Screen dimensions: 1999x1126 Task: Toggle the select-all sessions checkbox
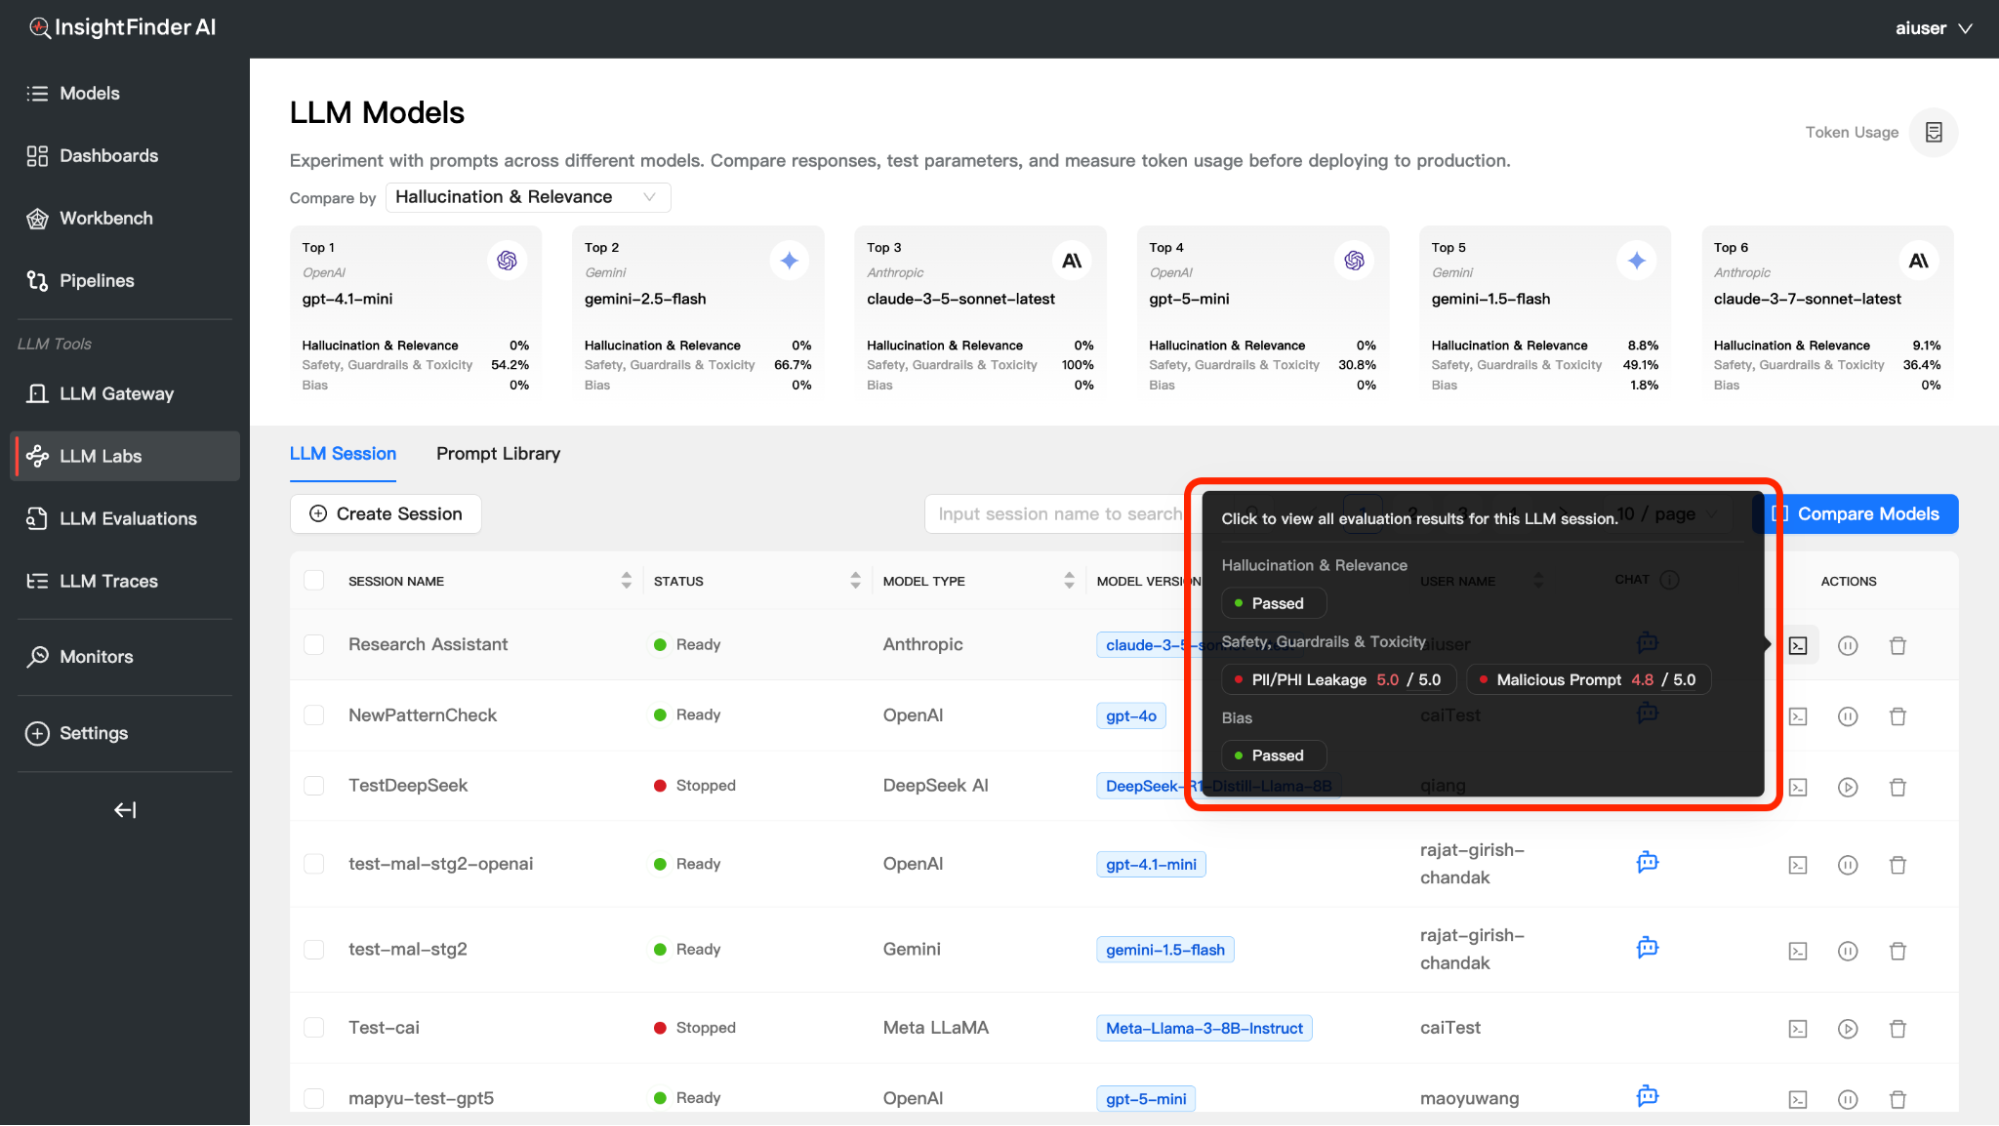coord(314,581)
